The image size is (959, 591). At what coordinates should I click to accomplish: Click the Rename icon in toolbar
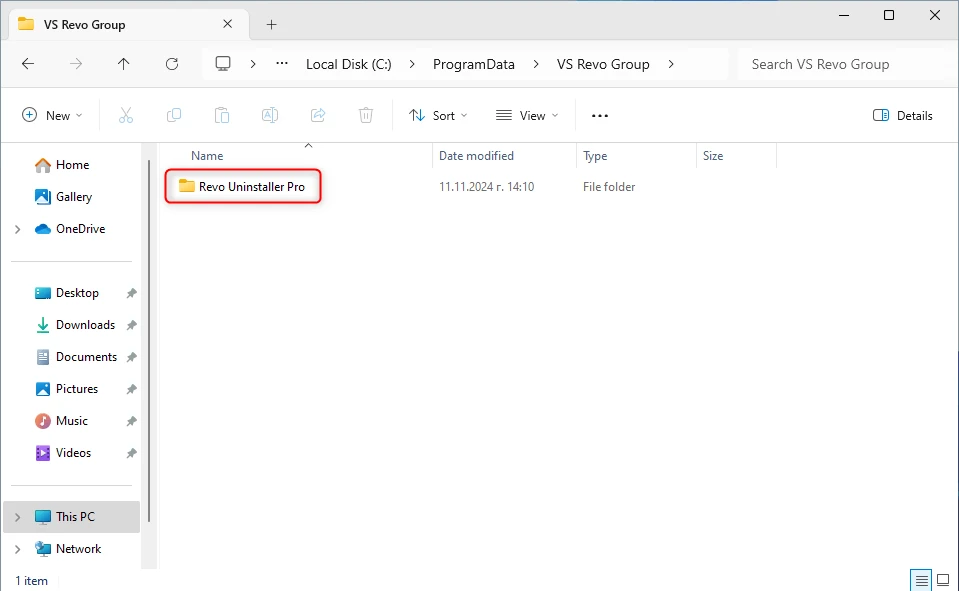270,115
